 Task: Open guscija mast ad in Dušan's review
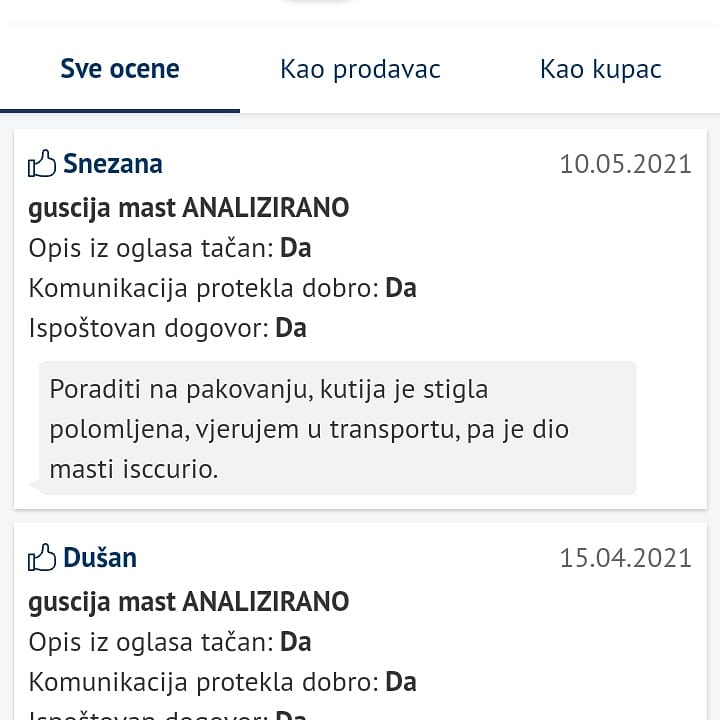point(189,602)
